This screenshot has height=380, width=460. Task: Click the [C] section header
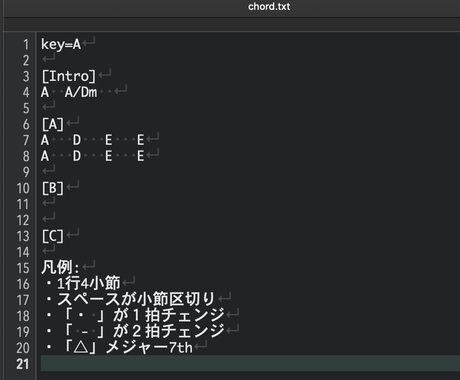53,236
